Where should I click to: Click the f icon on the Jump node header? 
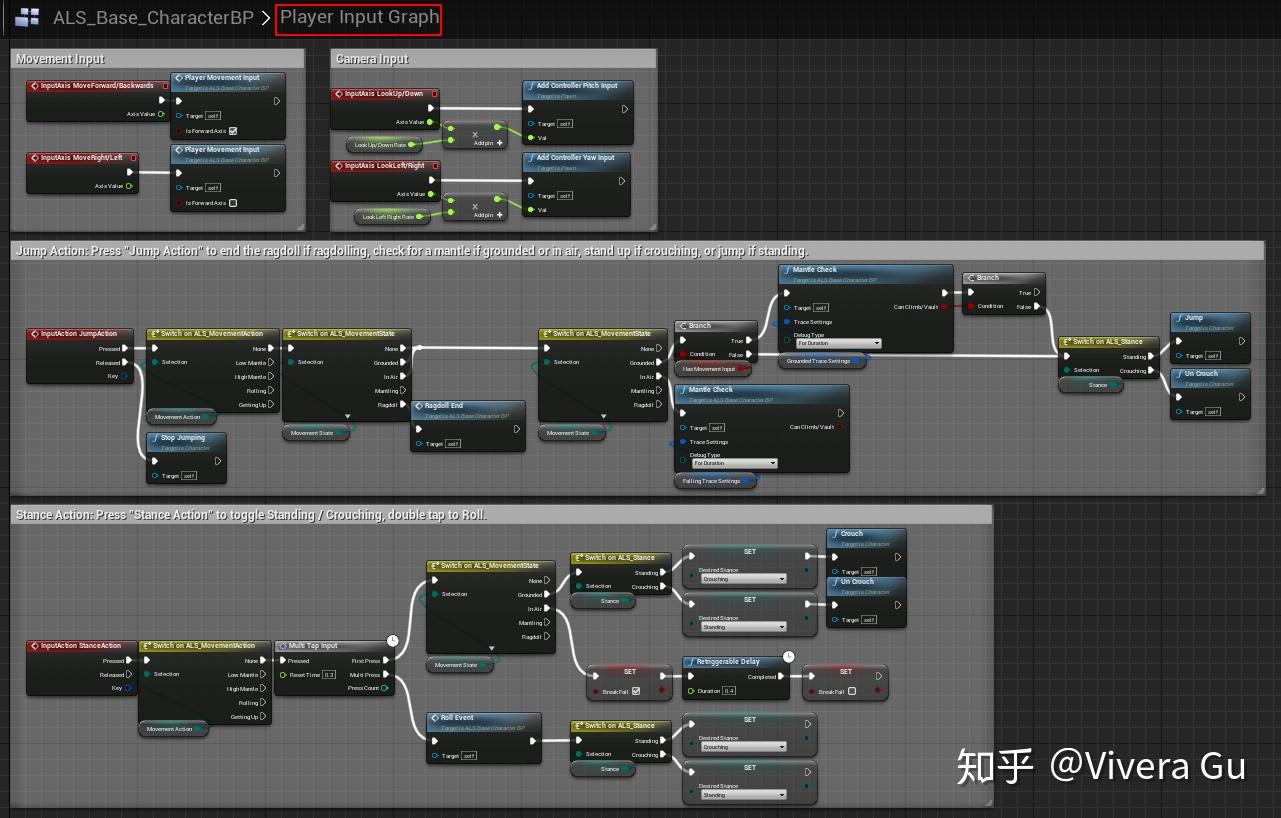tap(1179, 317)
